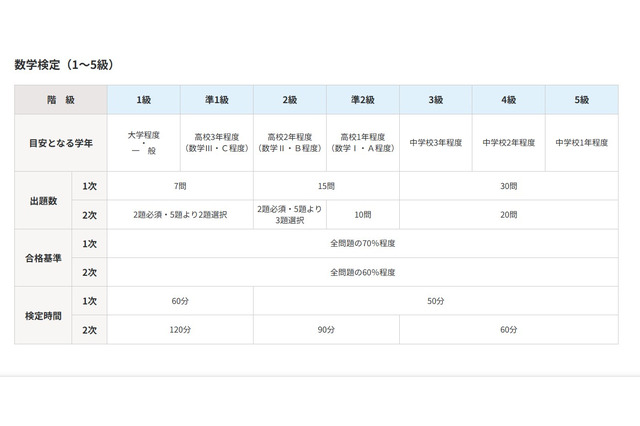Select the 階級 header cell
640x426 pixels.
pyautogui.click(x=60, y=100)
